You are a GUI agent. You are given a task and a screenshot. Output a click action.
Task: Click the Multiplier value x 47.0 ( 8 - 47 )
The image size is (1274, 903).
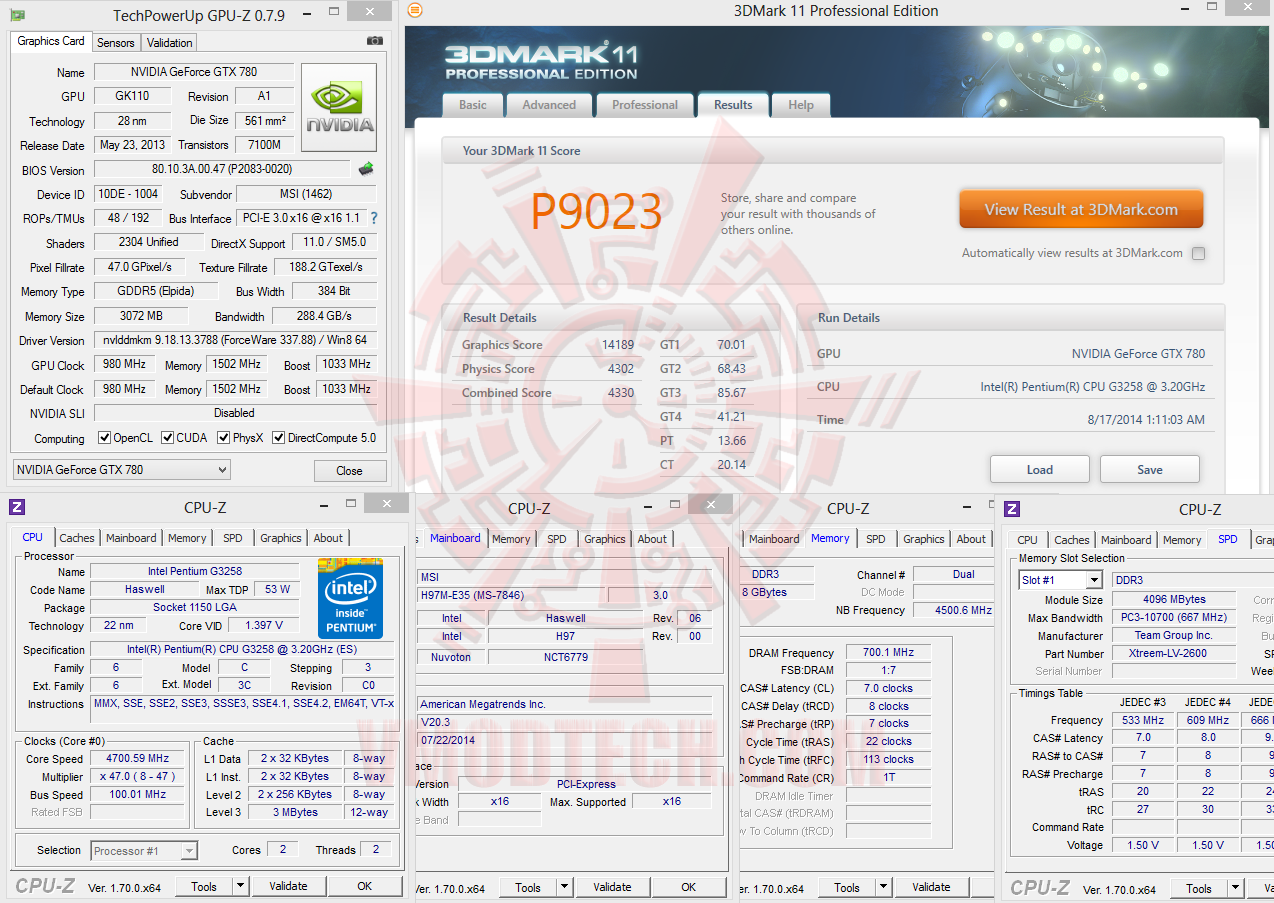136,776
